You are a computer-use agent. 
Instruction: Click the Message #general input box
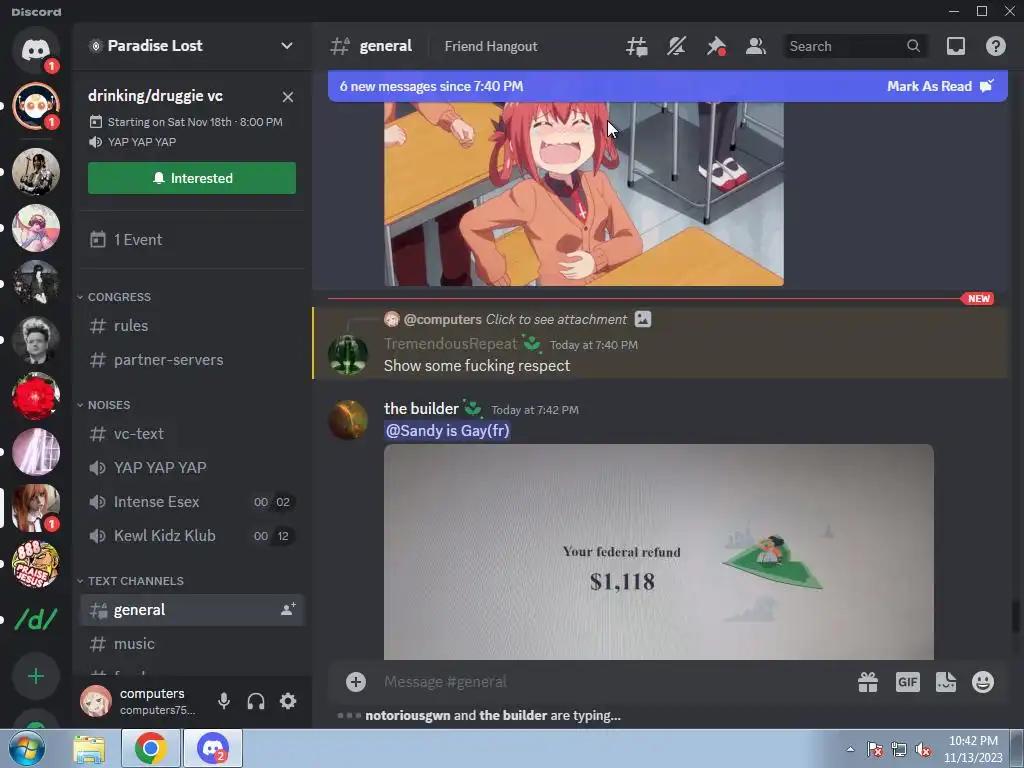click(614, 682)
